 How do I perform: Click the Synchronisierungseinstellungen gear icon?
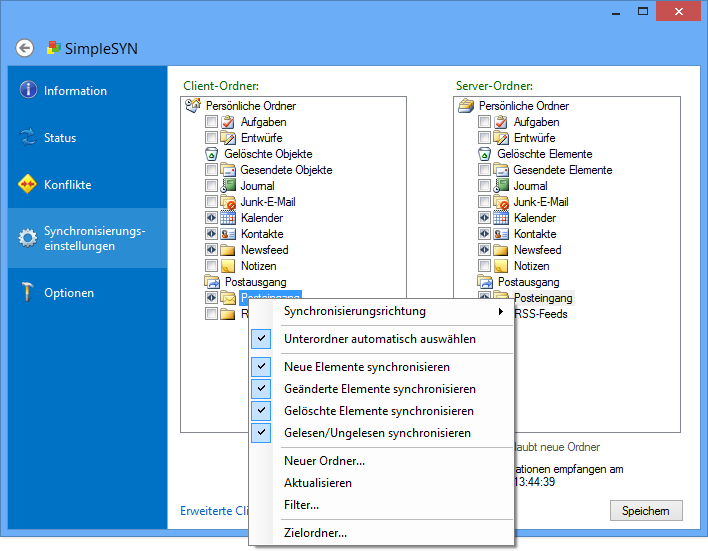click(28, 238)
